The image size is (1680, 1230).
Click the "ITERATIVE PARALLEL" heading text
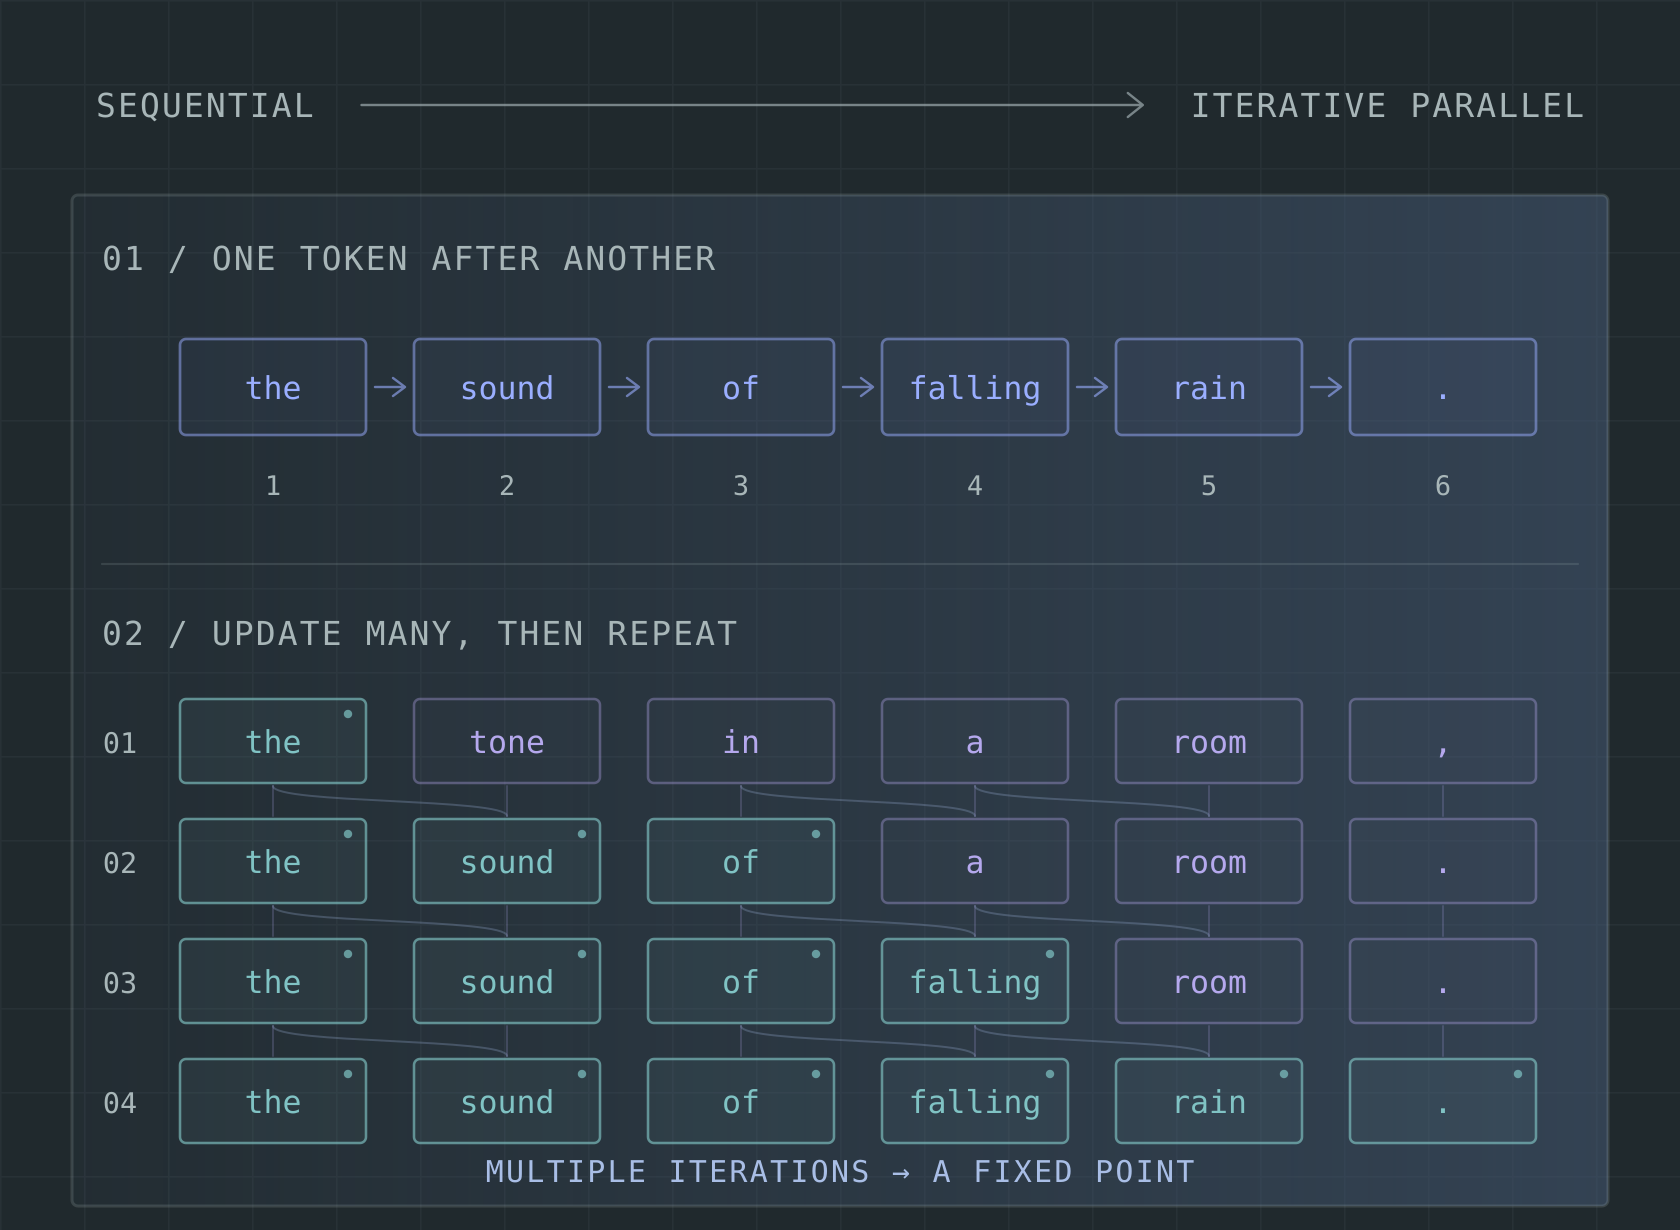pos(1388,106)
